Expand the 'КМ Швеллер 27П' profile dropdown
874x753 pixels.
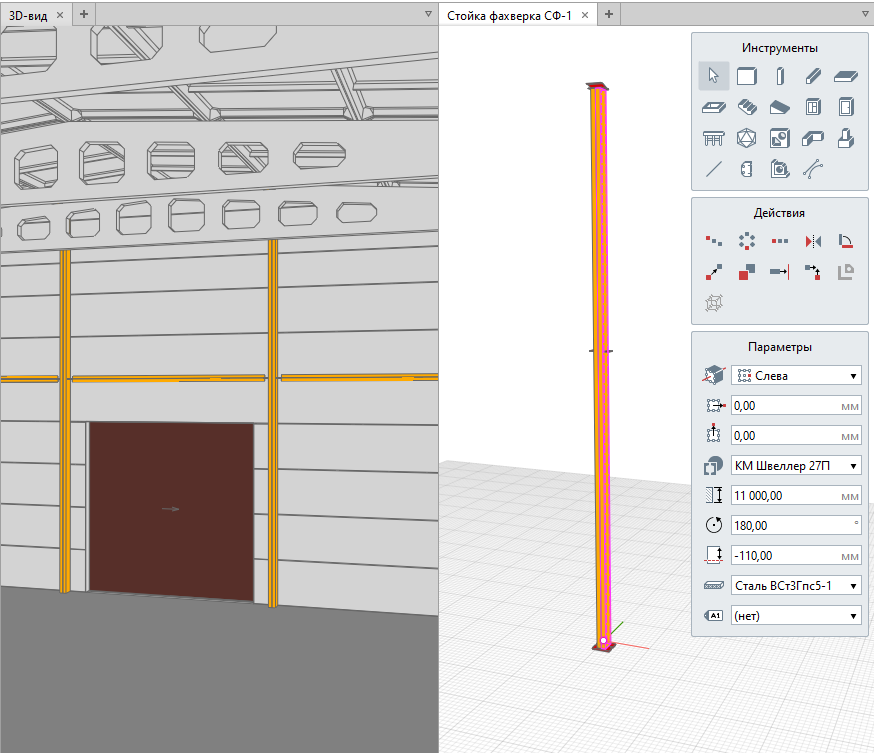coord(796,466)
